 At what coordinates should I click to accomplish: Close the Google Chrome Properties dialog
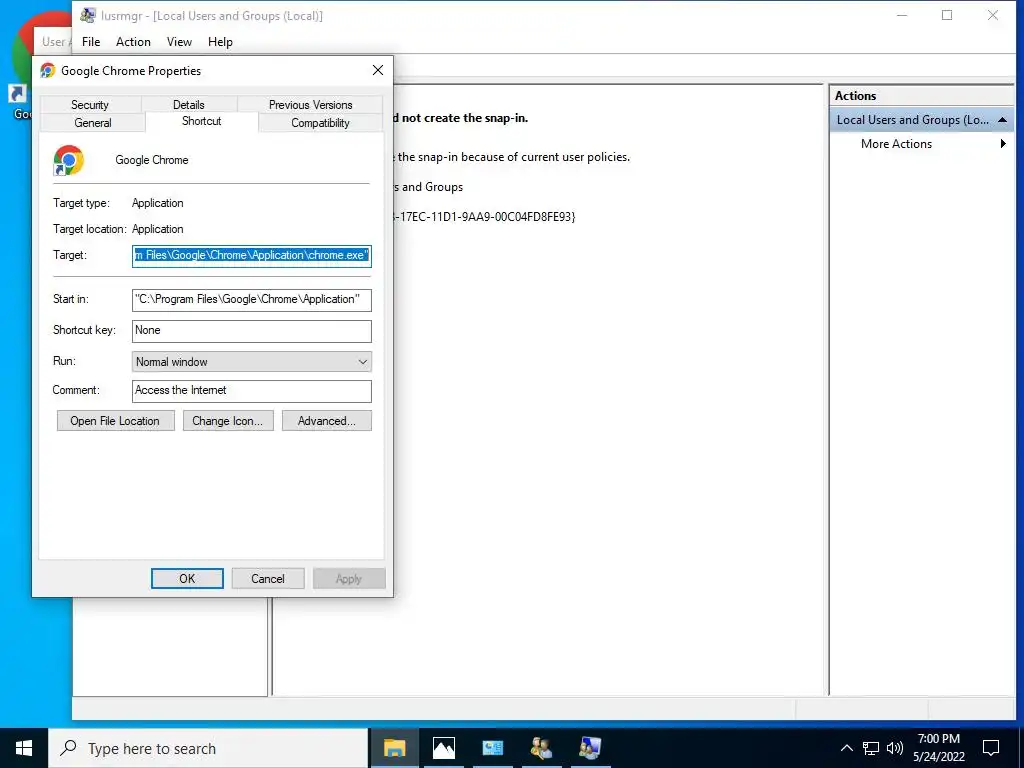[x=377, y=70]
